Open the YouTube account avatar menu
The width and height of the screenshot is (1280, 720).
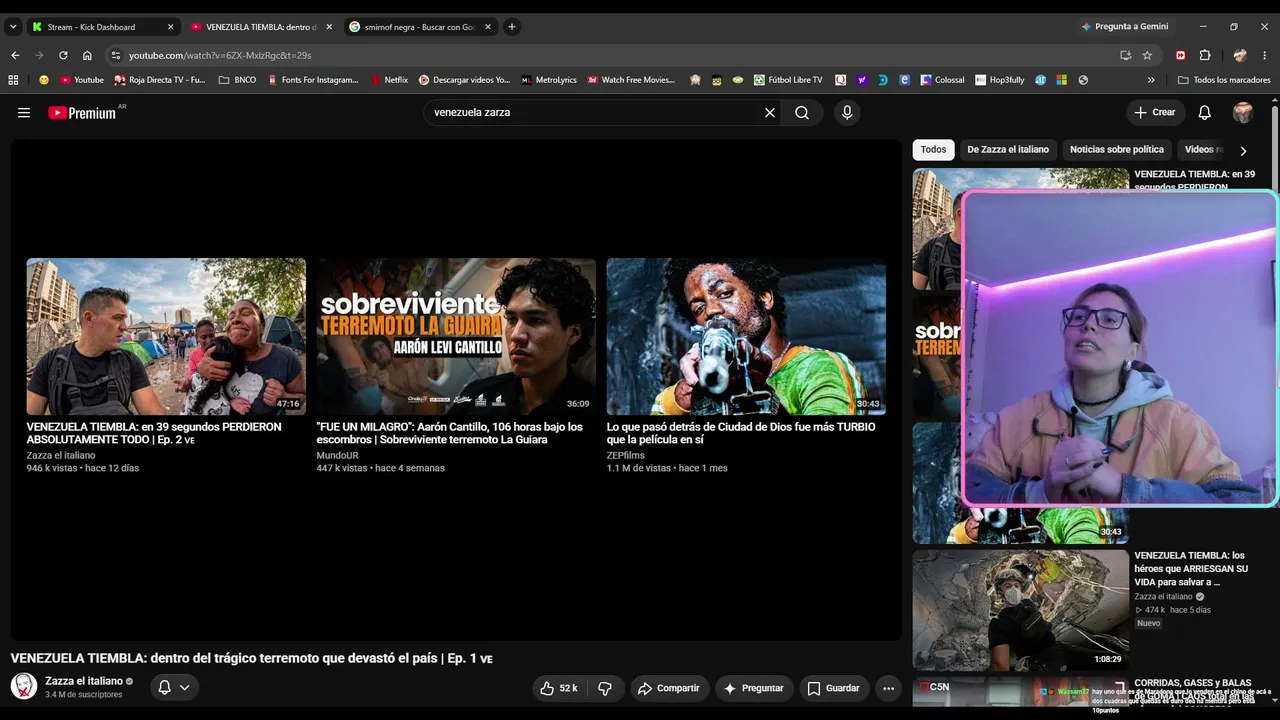tap(1243, 113)
